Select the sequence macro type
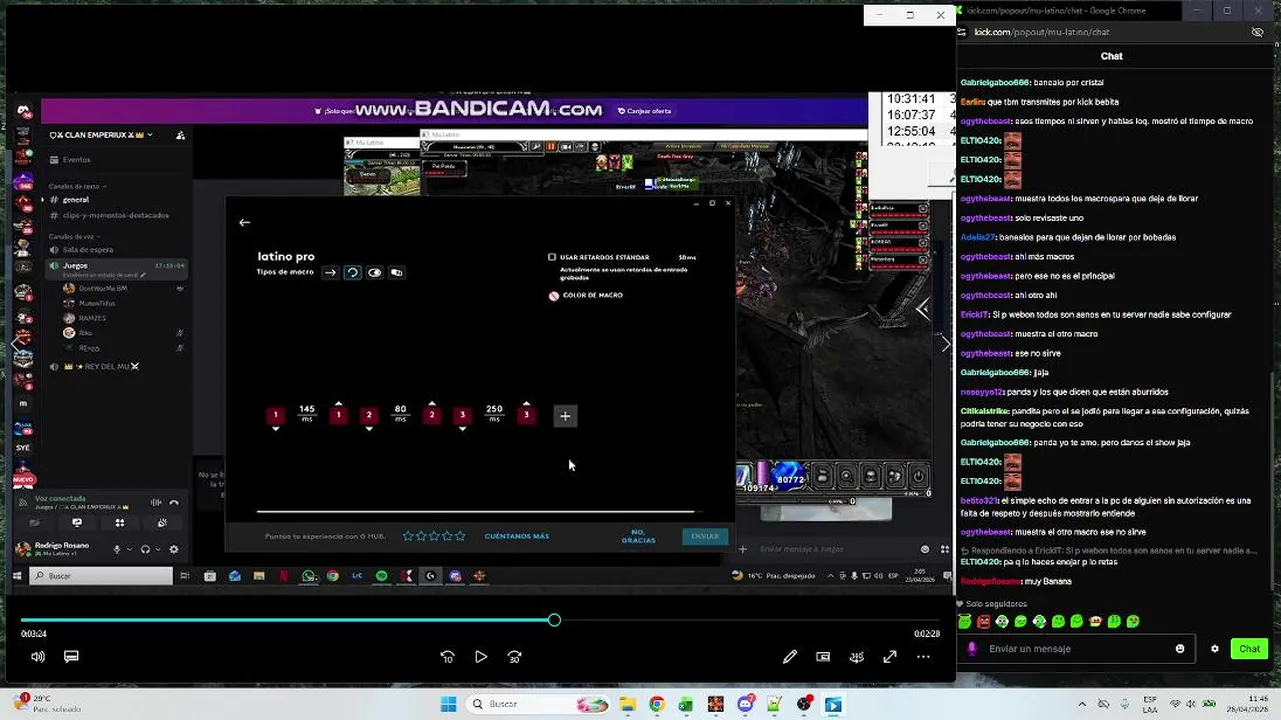Image resolution: width=1281 pixels, height=720 pixels. 396,272
